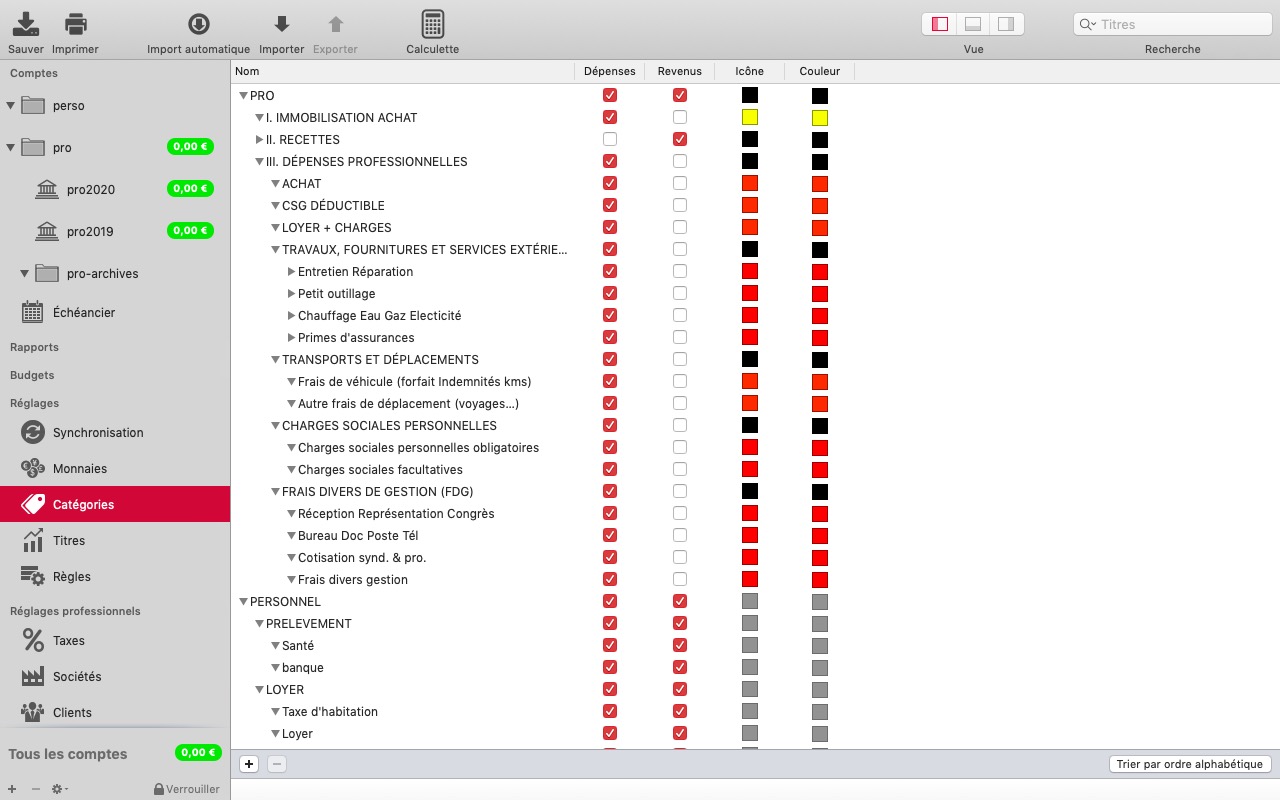
Task: Collapse the pro-archives folder in sidebar
Action: tap(25, 273)
